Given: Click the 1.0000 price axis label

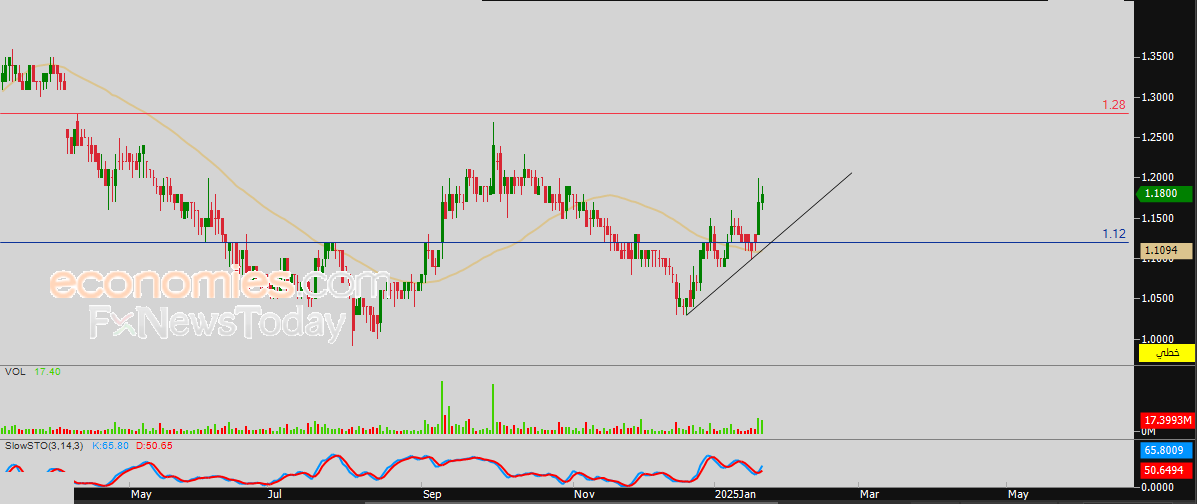Looking at the screenshot, I should pyautogui.click(x=1158, y=339).
